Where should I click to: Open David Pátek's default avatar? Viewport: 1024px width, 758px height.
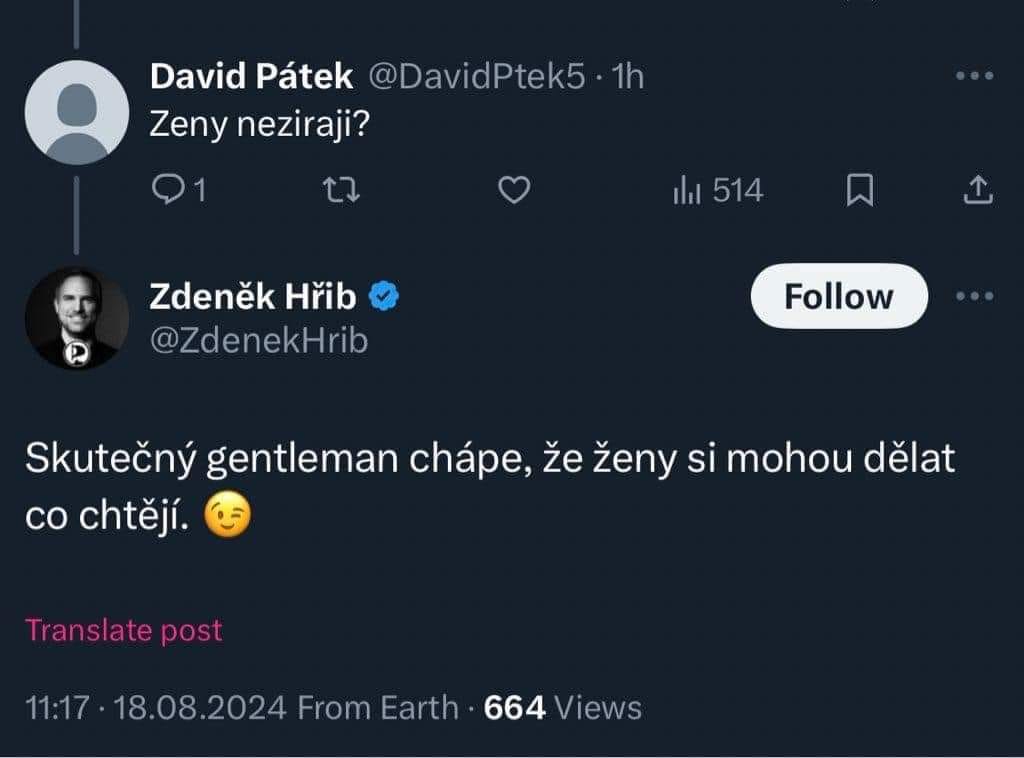76,112
